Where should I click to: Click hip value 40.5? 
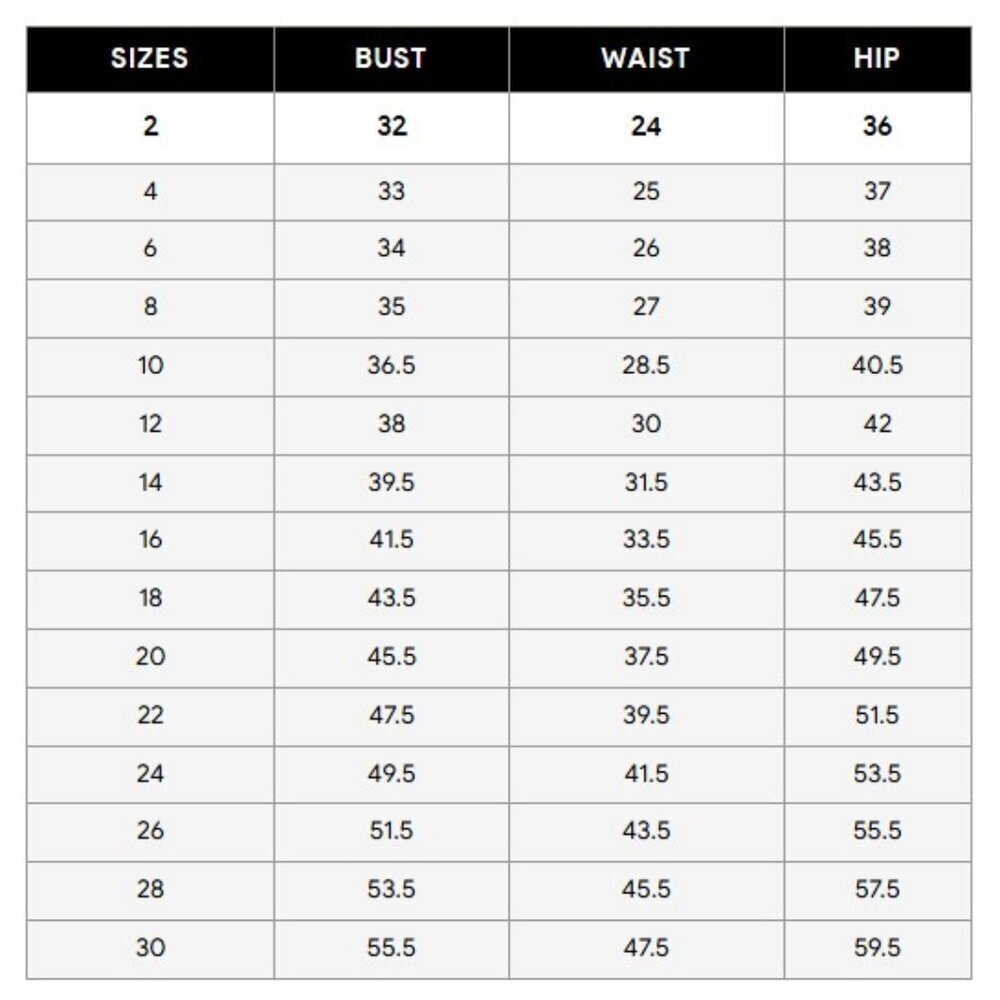point(878,365)
